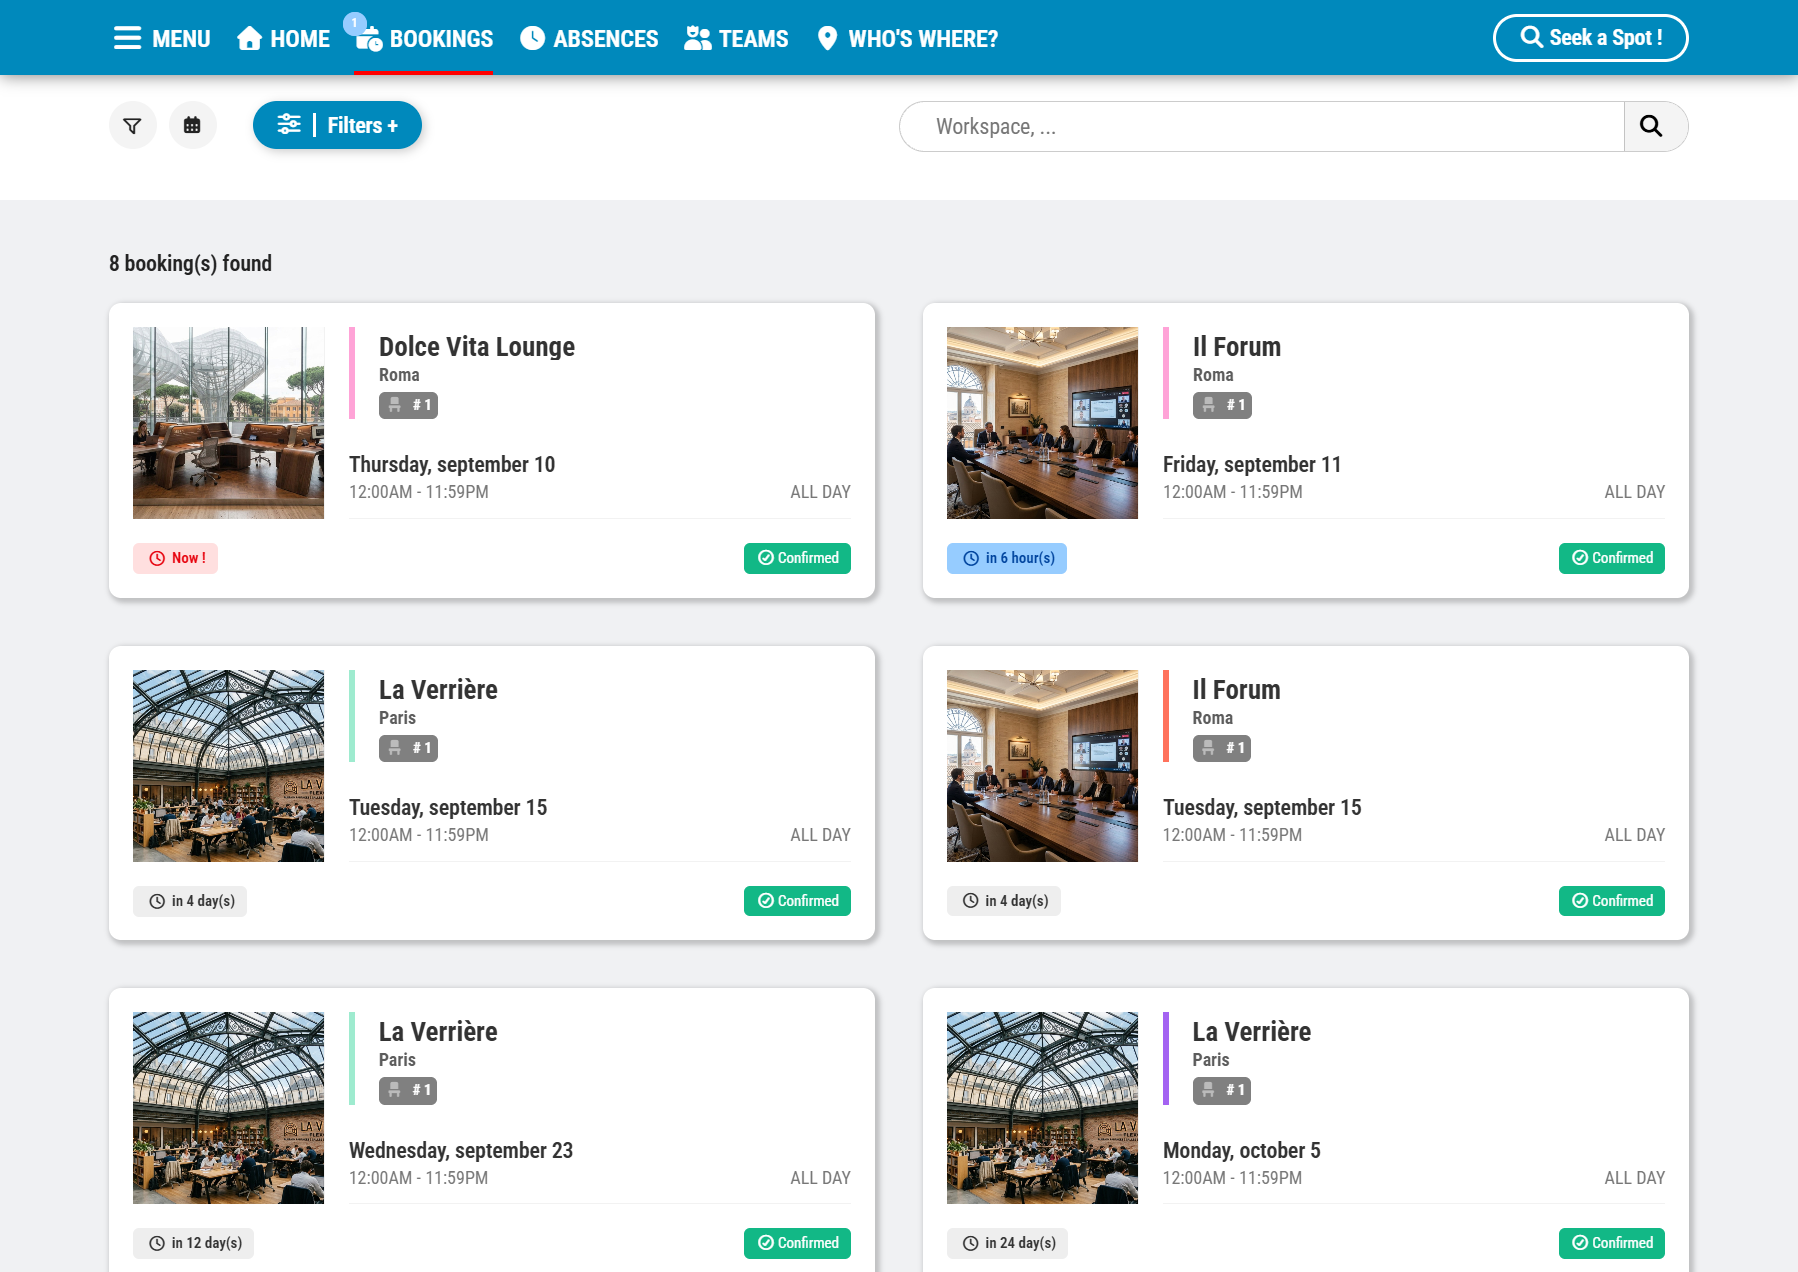Click Confirmed on Friday september 11 booking
This screenshot has height=1272, width=1798.
(x=1612, y=558)
